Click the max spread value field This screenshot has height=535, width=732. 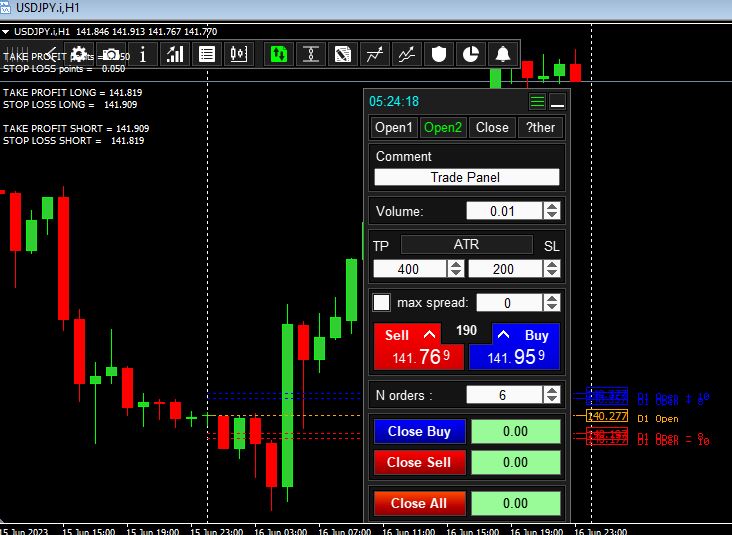pos(509,303)
